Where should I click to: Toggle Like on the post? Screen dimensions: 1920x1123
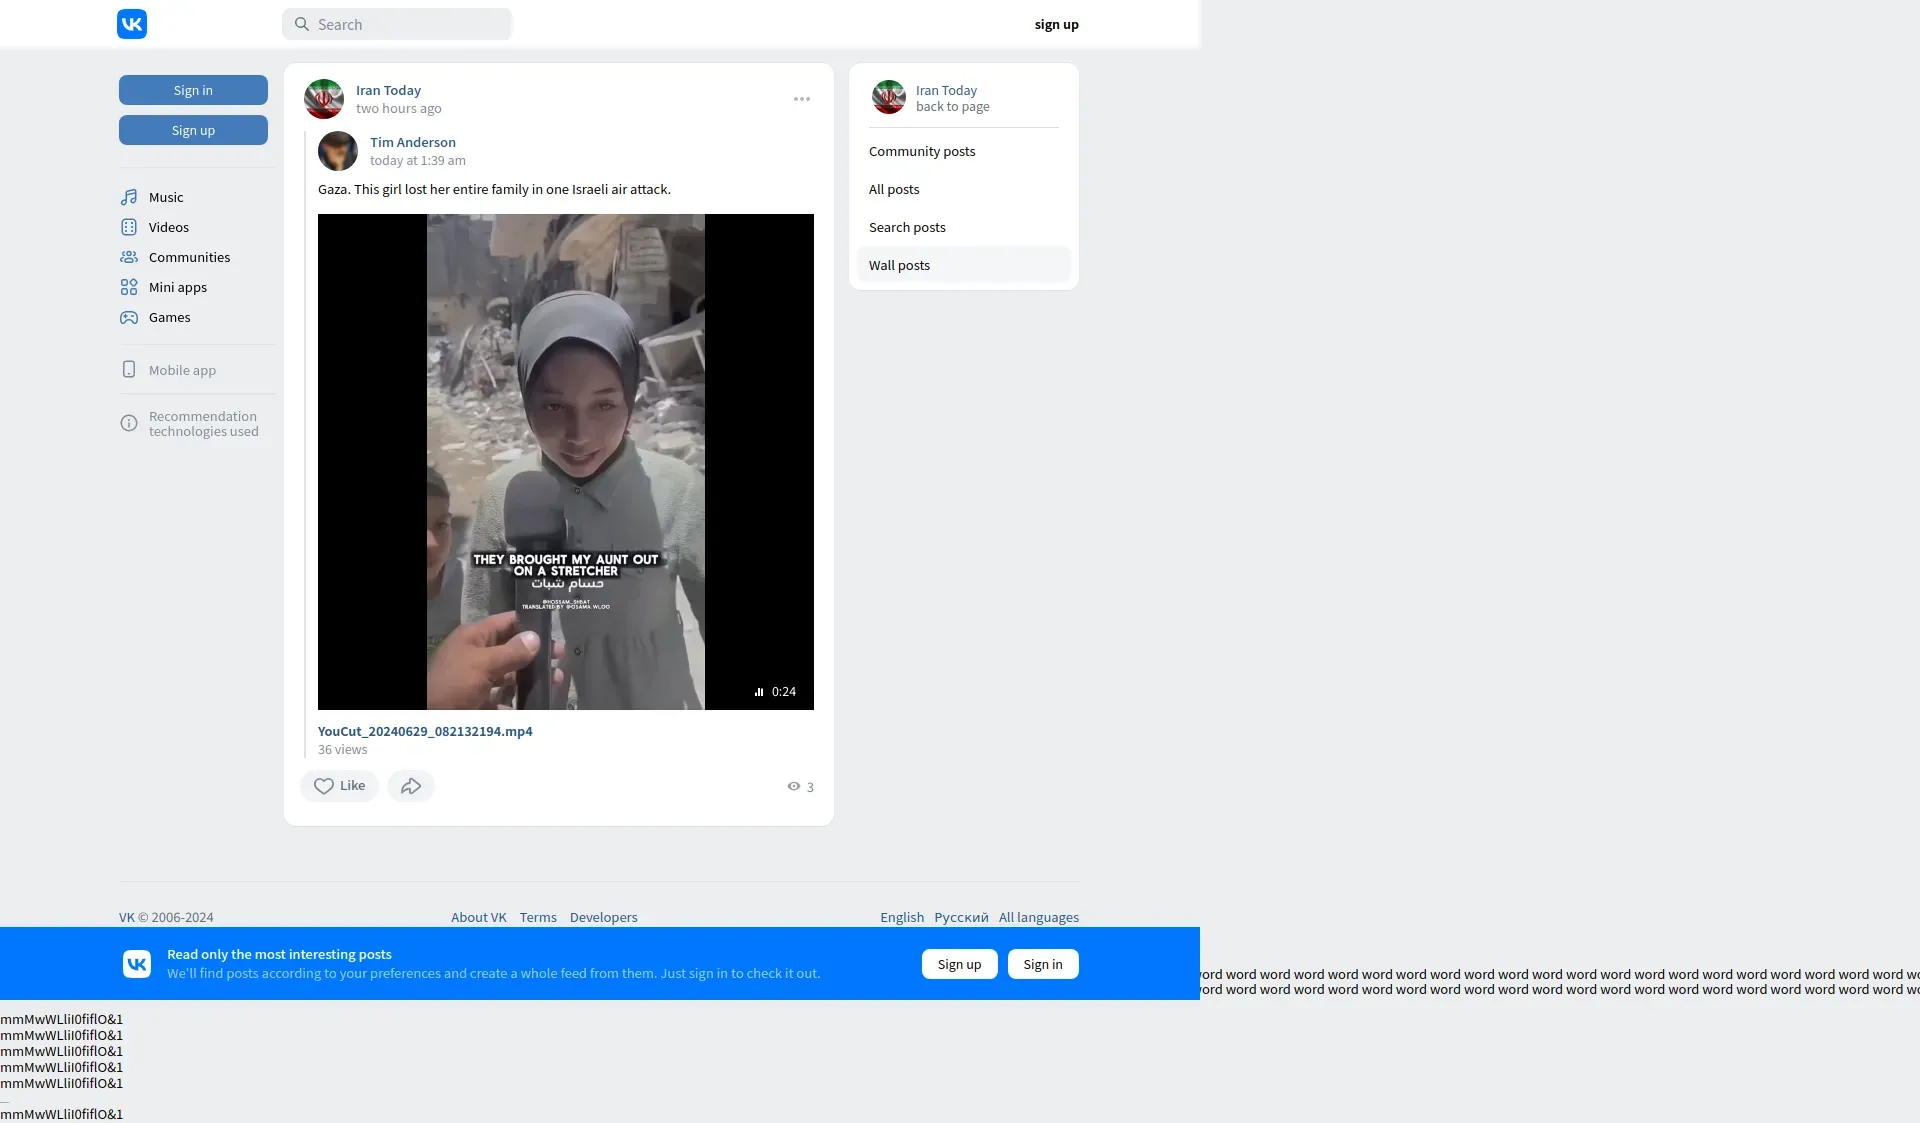click(339, 786)
